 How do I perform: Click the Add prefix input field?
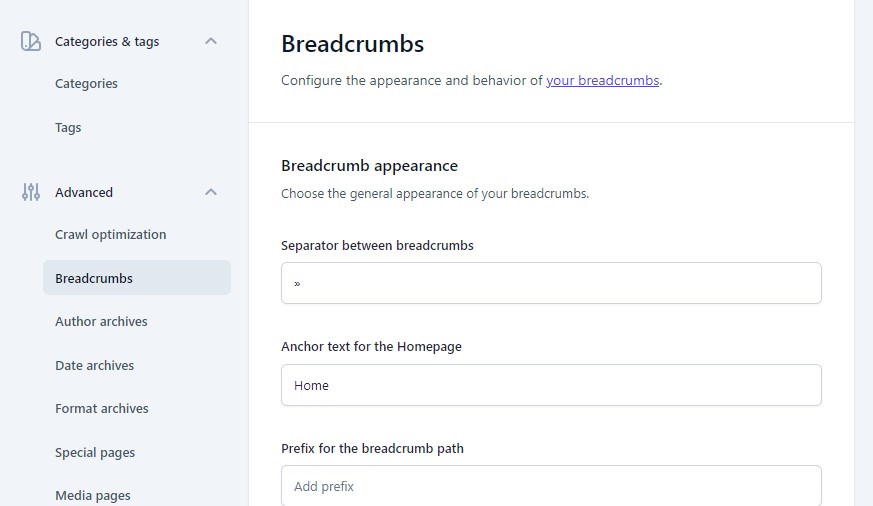click(551, 486)
